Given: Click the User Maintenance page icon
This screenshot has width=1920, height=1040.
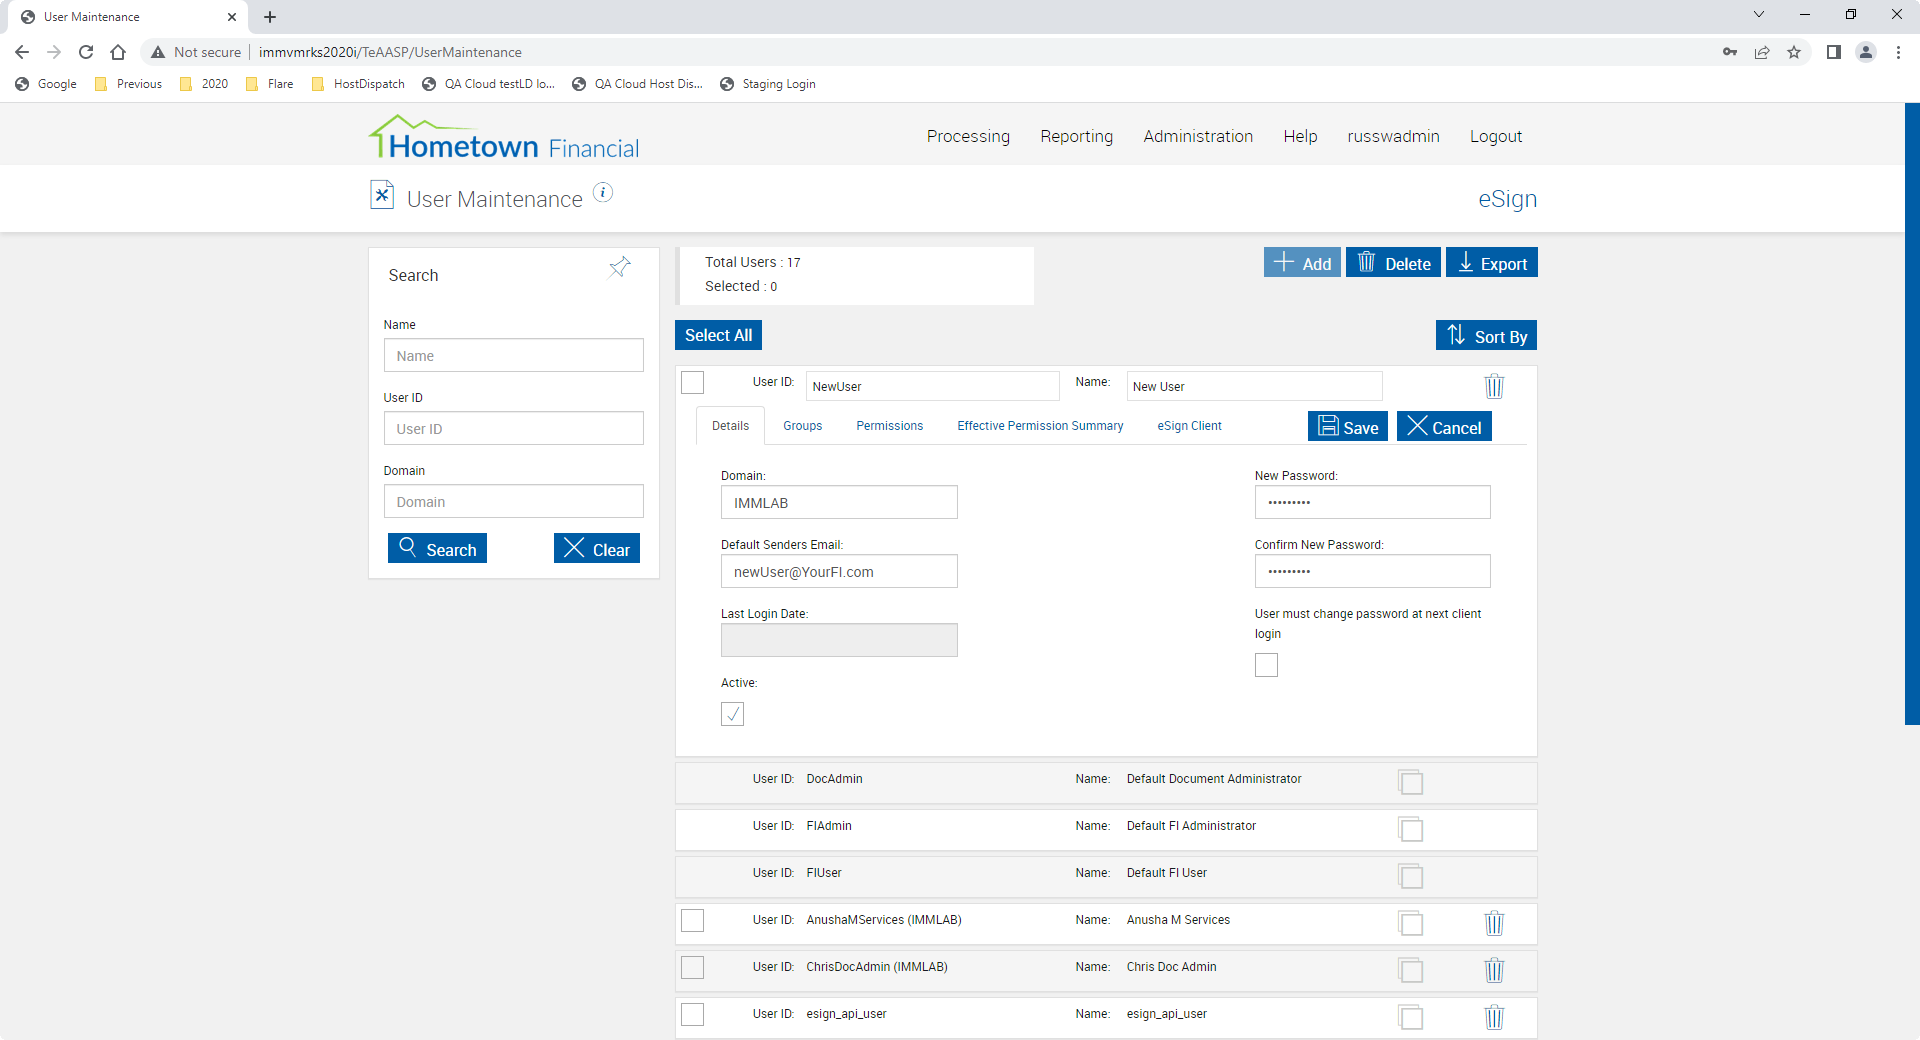Looking at the screenshot, I should point(382,194).
